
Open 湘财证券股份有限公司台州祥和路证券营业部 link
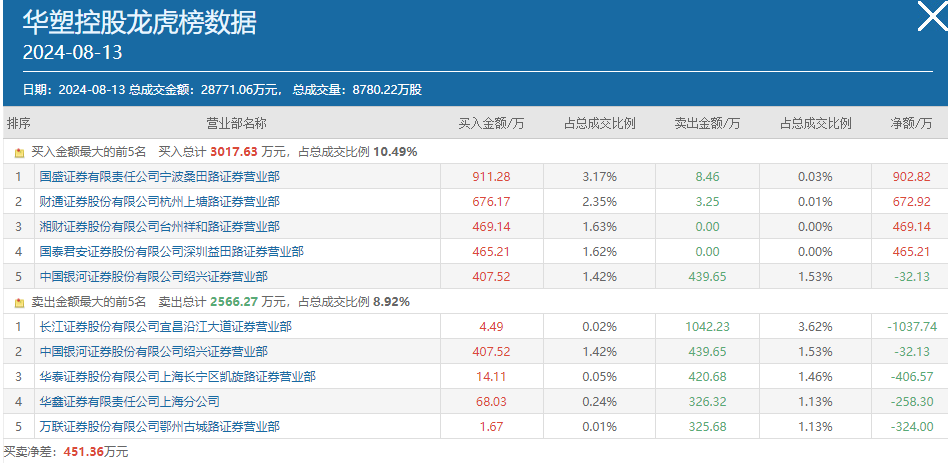(160, 227)
